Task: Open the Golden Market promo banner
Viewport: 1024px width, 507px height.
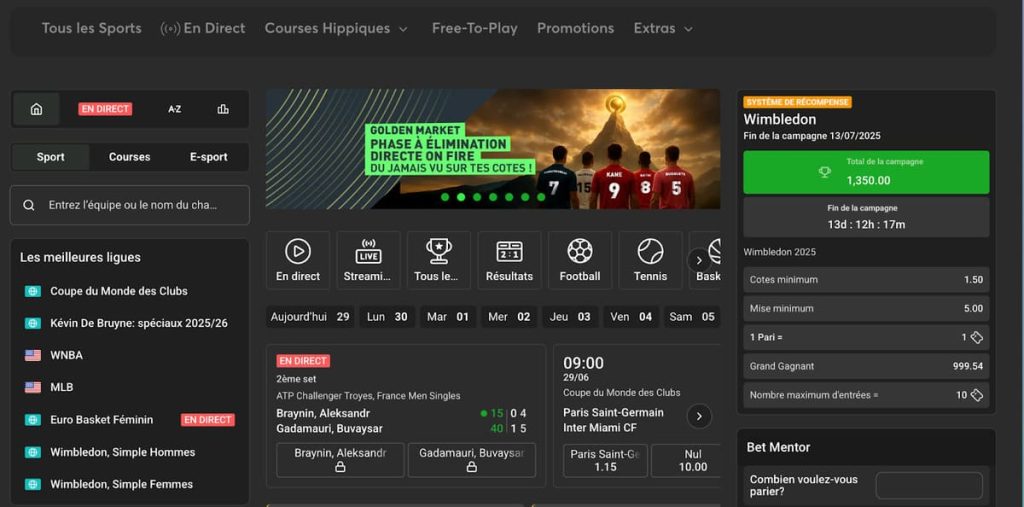Action: [493, 149]
